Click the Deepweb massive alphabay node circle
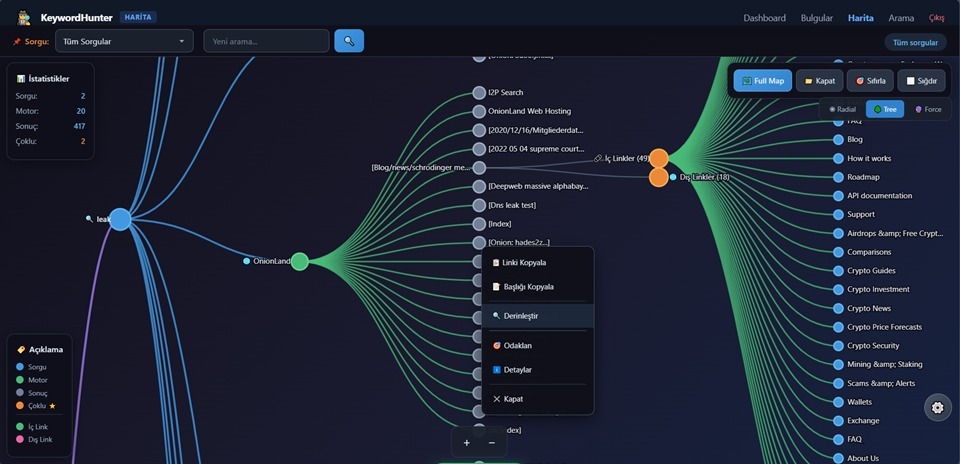This screenshot has height=464, width=960. [479, 186]
